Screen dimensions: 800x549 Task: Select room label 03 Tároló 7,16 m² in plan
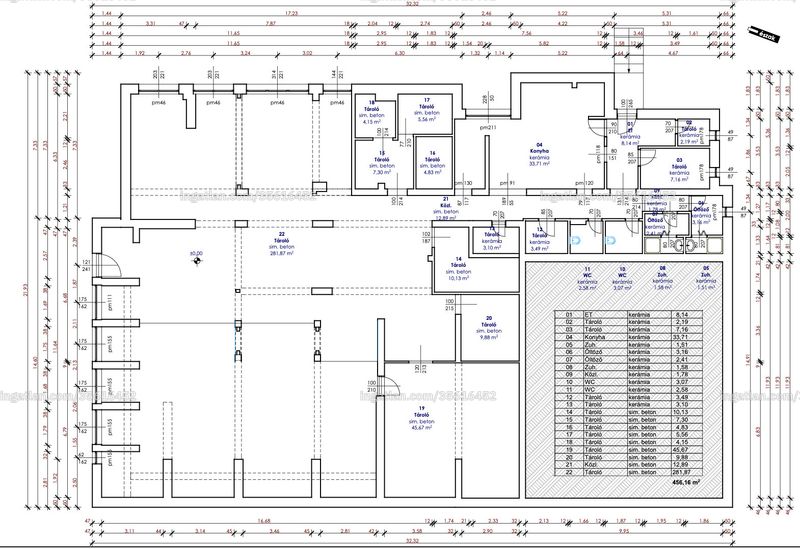point(679,169)
